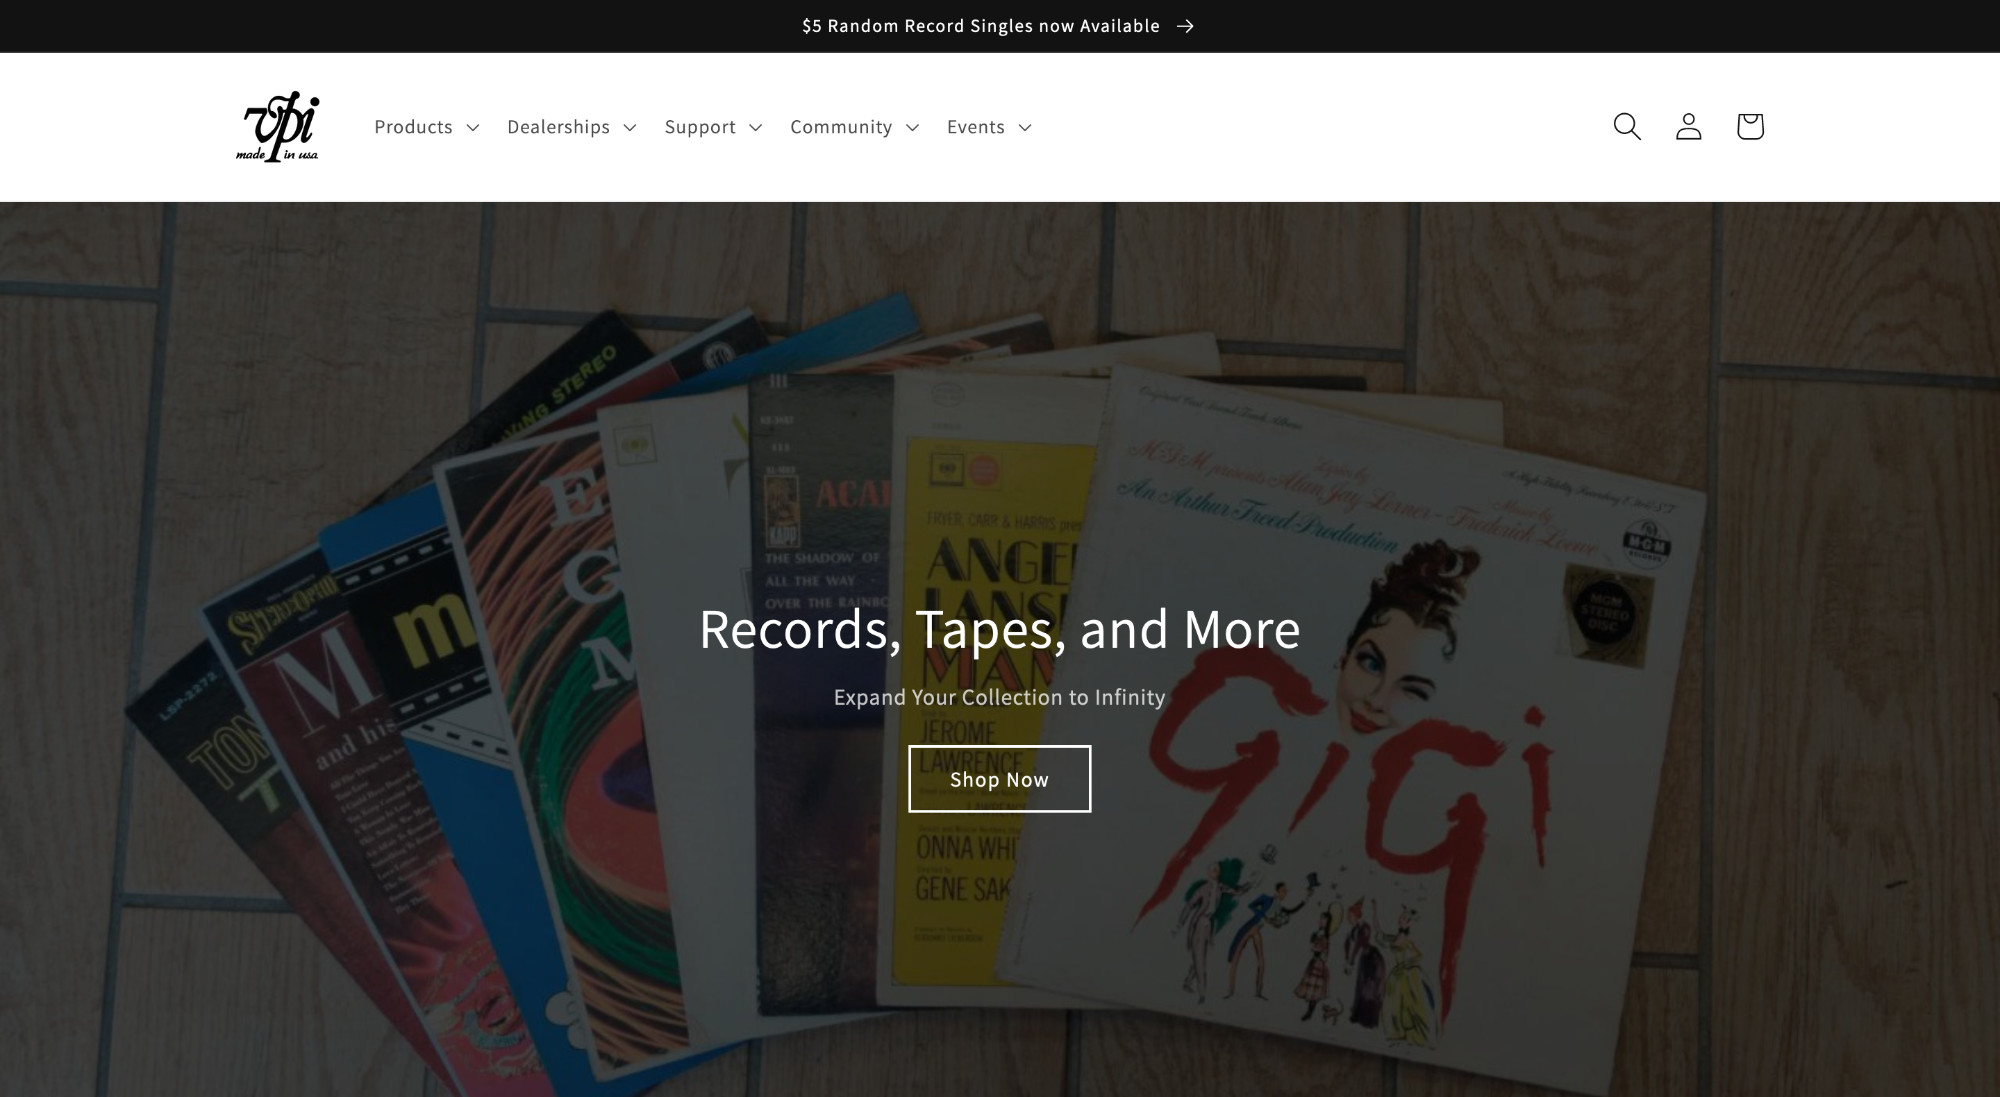Open the Support navigation item

pos(714,127)
